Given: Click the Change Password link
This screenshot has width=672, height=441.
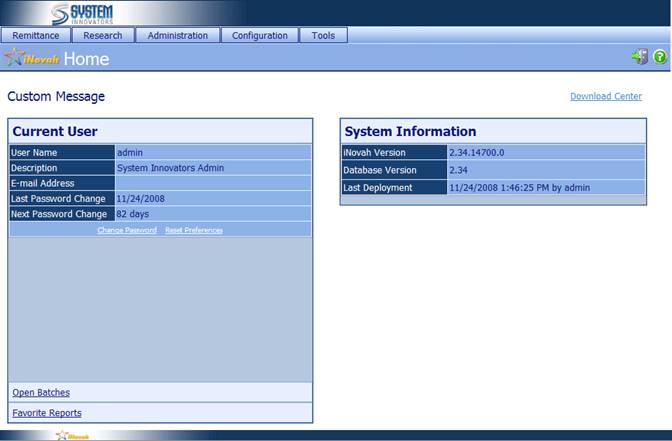Looking at the screenshot, I should coord(127,230).
